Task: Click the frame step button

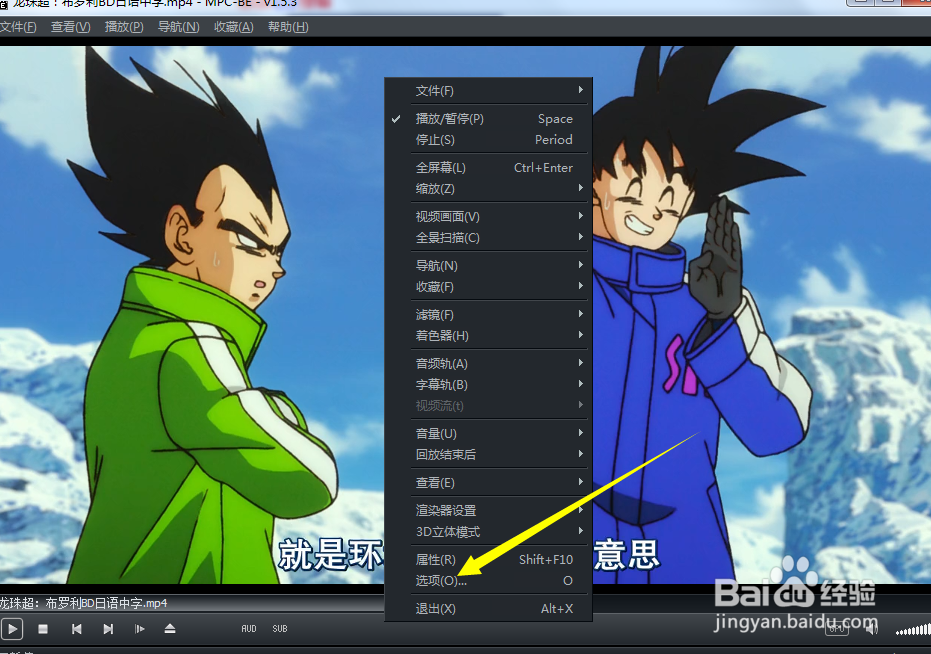Action: [x=140, y=628]
